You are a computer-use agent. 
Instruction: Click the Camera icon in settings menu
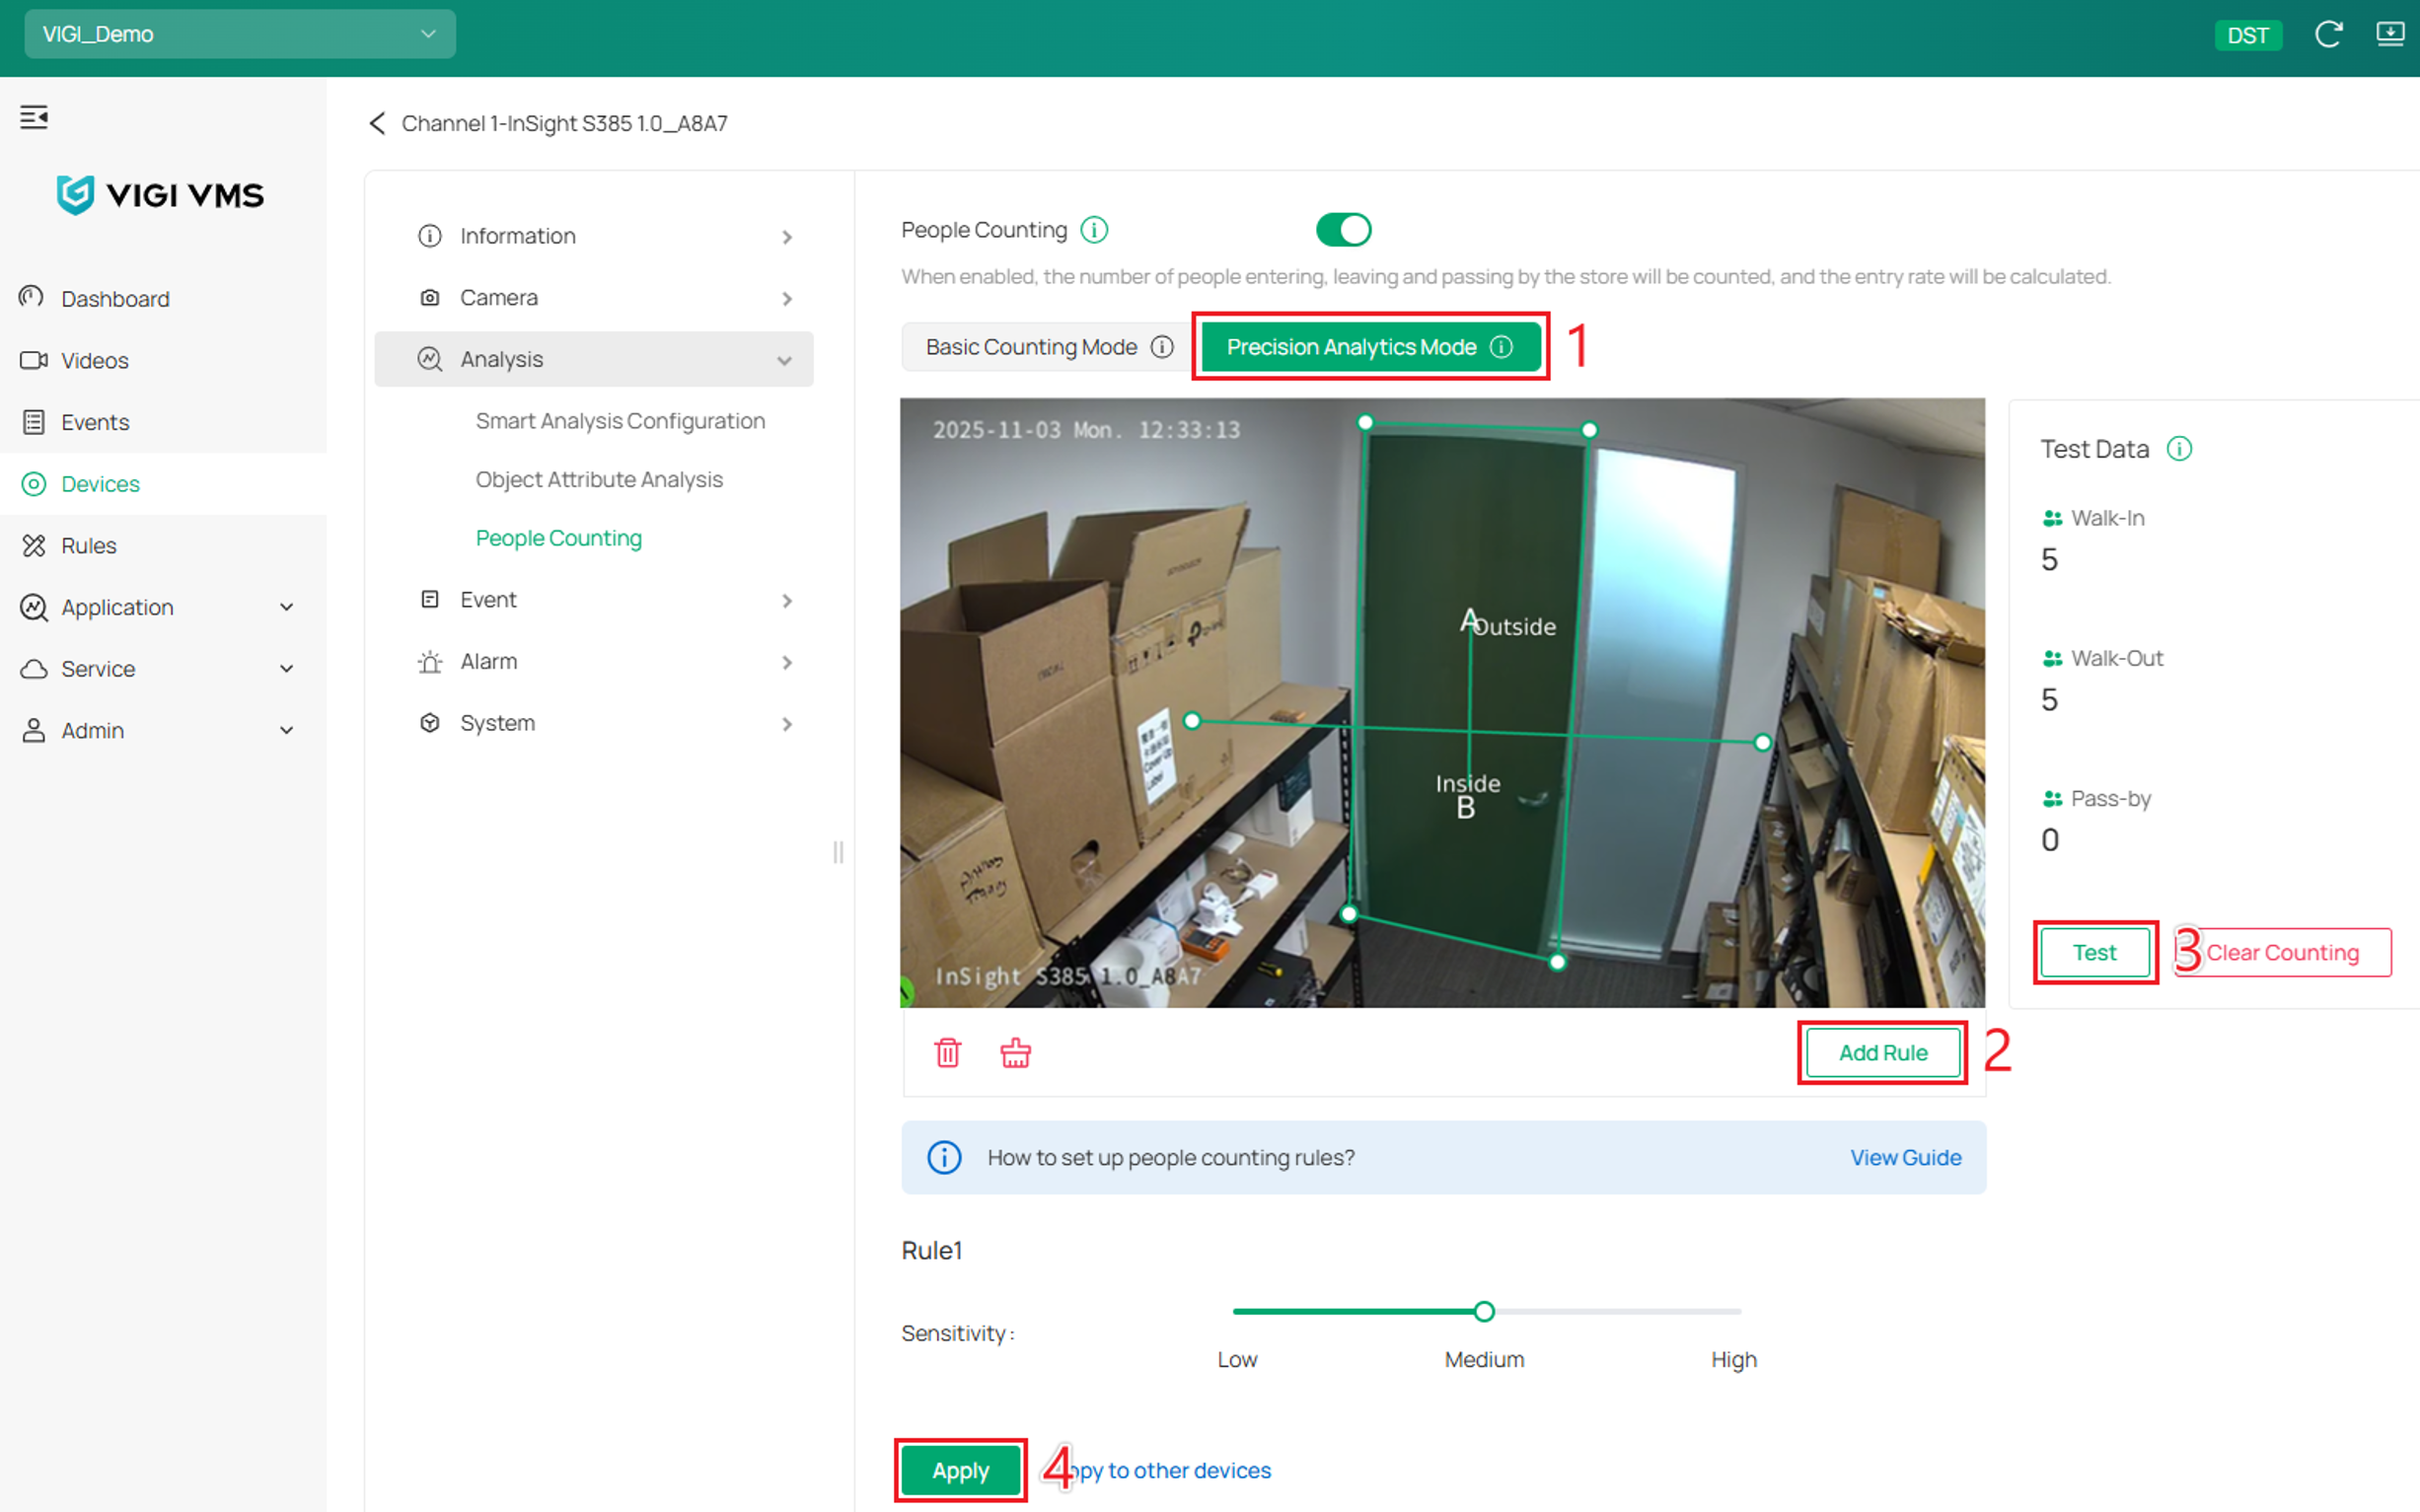coord(430,298)
